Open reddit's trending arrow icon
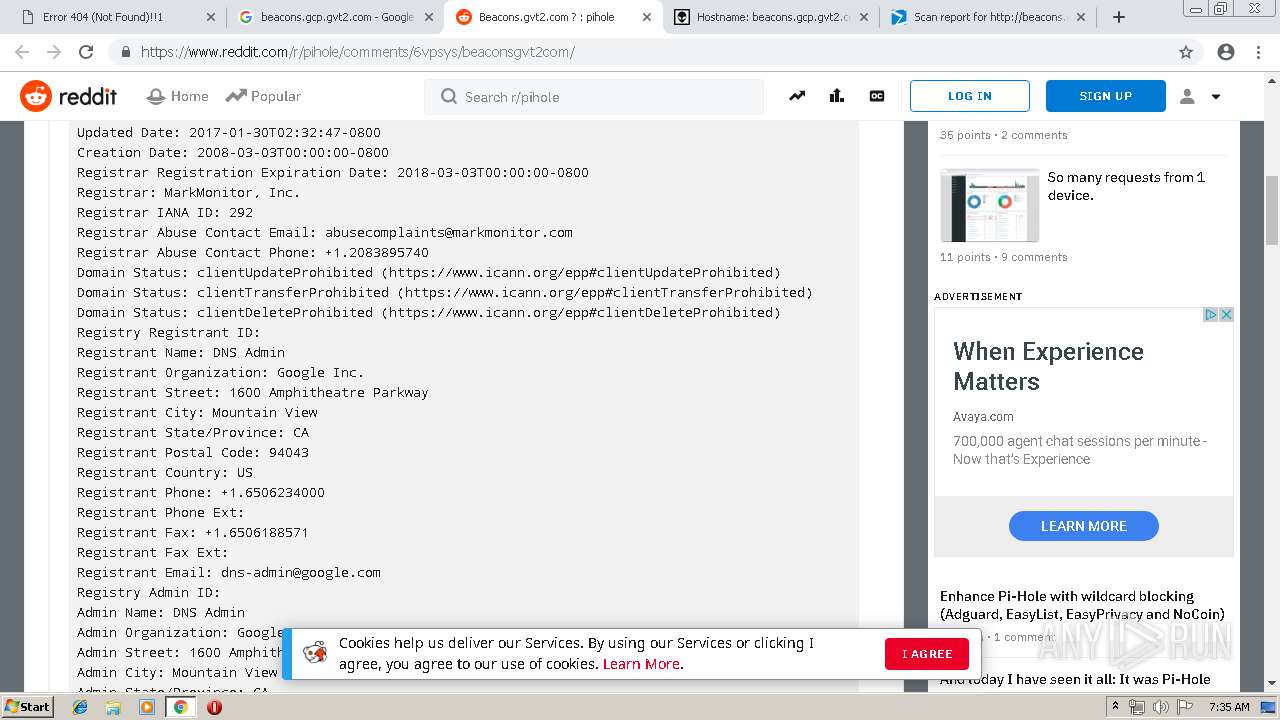 tap(797, 96)
